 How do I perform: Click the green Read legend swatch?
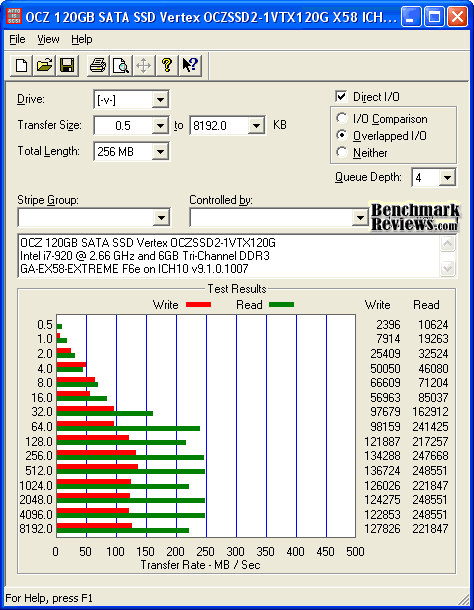pos(281,305)
